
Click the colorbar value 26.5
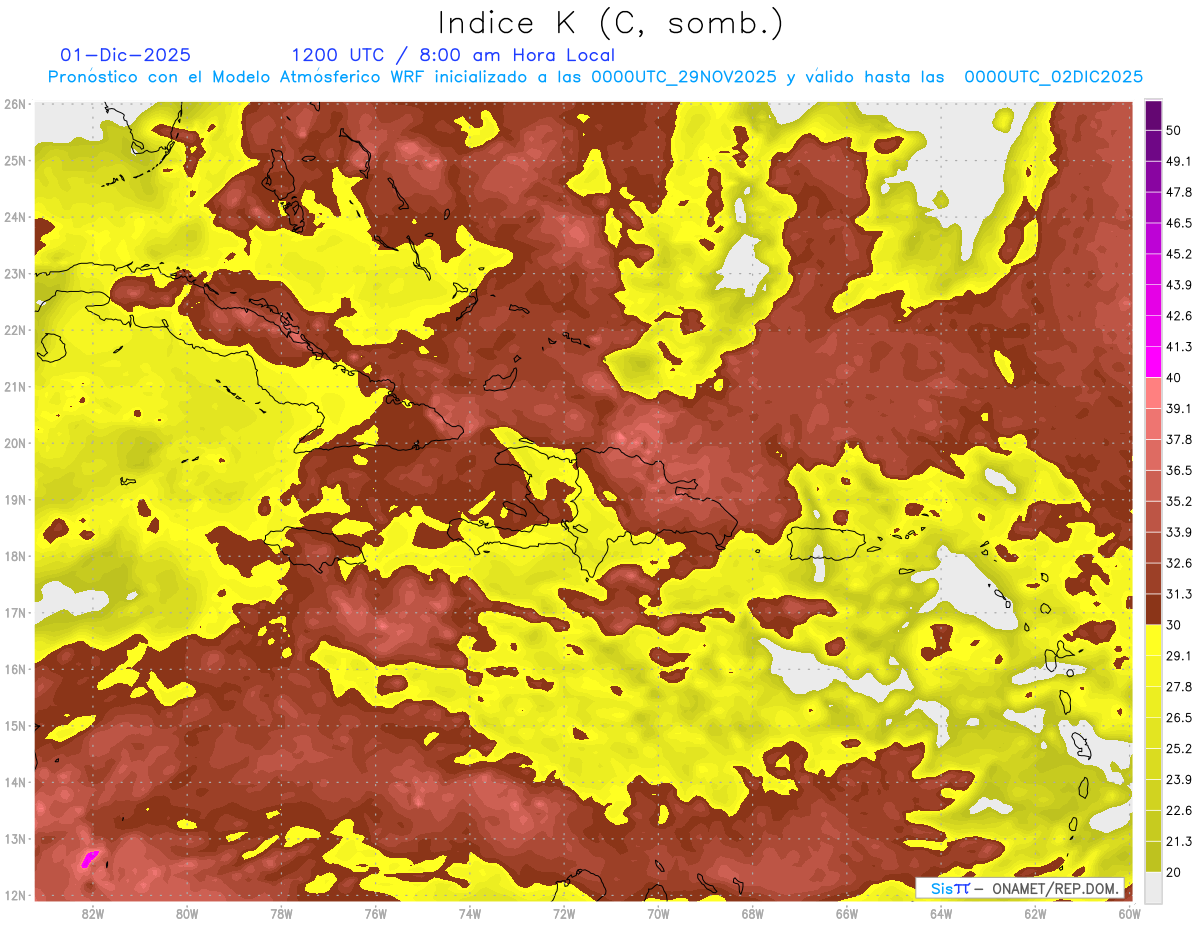coord(1179,718)
